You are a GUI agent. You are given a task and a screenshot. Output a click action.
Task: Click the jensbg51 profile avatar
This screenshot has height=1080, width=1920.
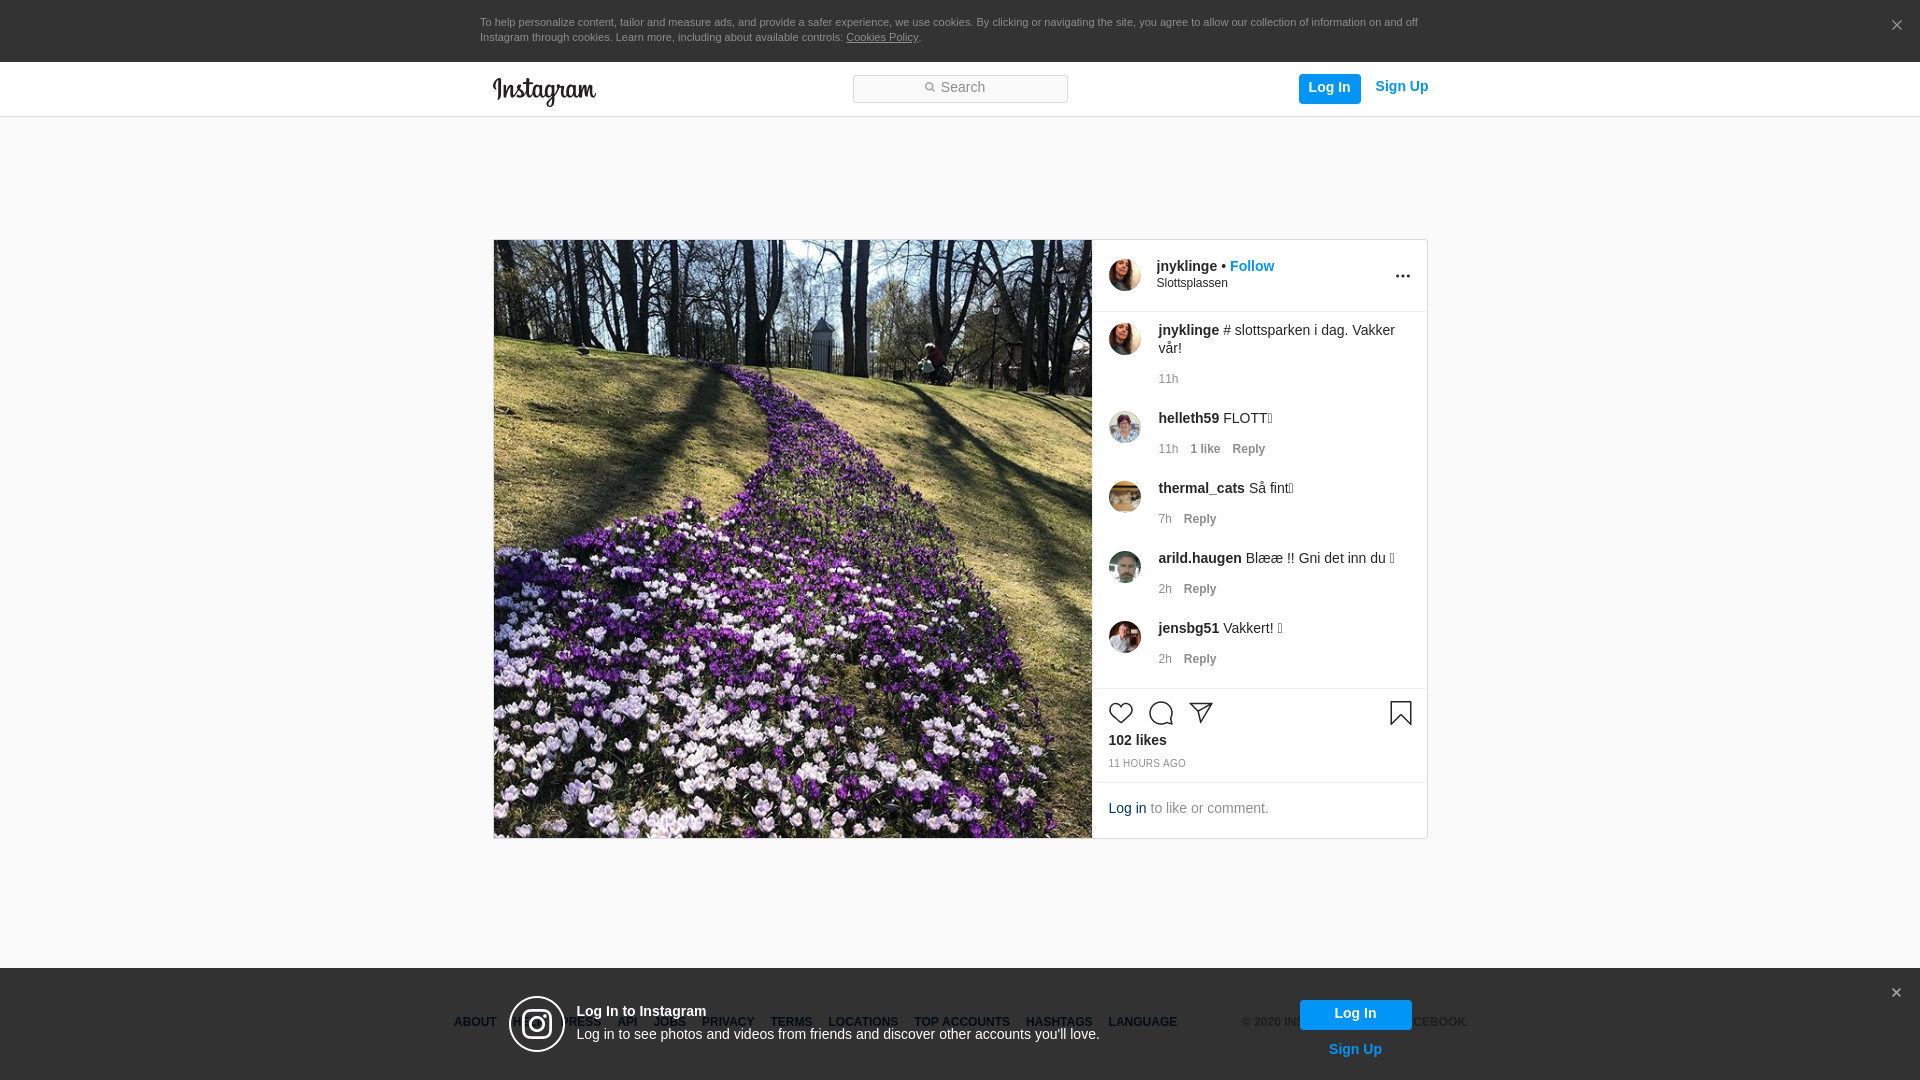coord(1124,637)
